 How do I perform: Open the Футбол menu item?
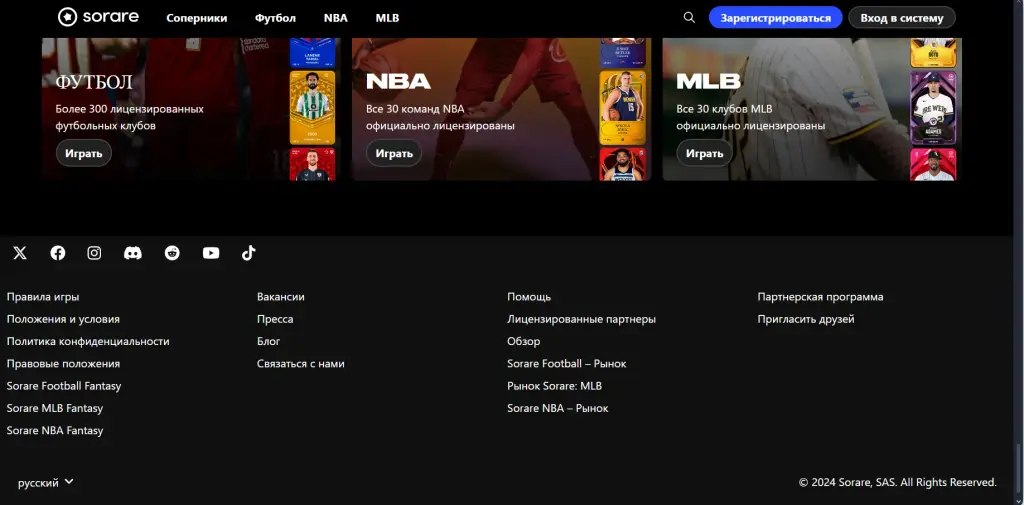[x=275, y=18]
